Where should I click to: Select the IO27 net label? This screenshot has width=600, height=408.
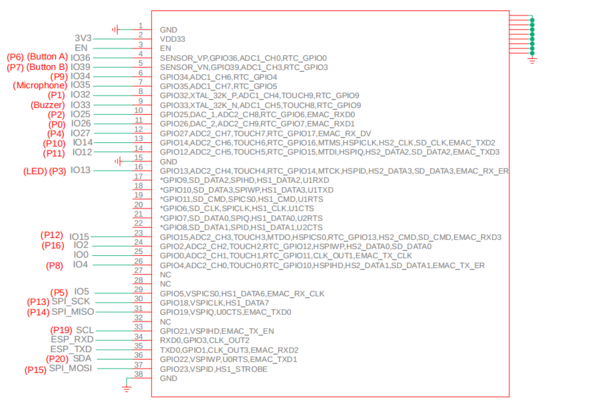click(x=80, y=133)
